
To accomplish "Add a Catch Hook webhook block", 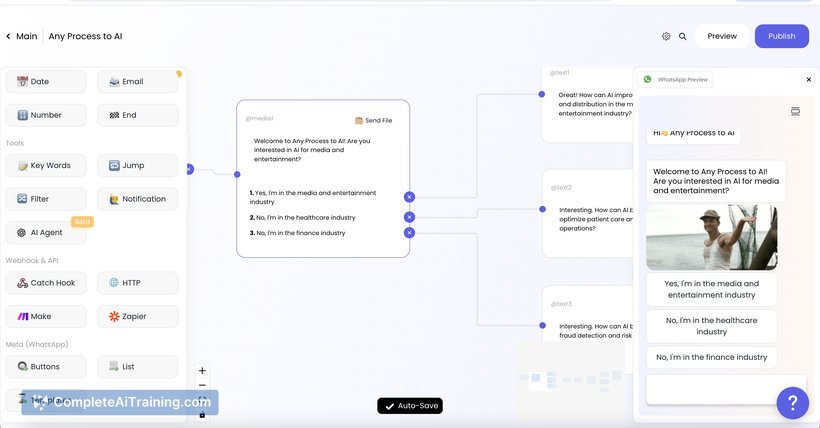I will 46,283.
